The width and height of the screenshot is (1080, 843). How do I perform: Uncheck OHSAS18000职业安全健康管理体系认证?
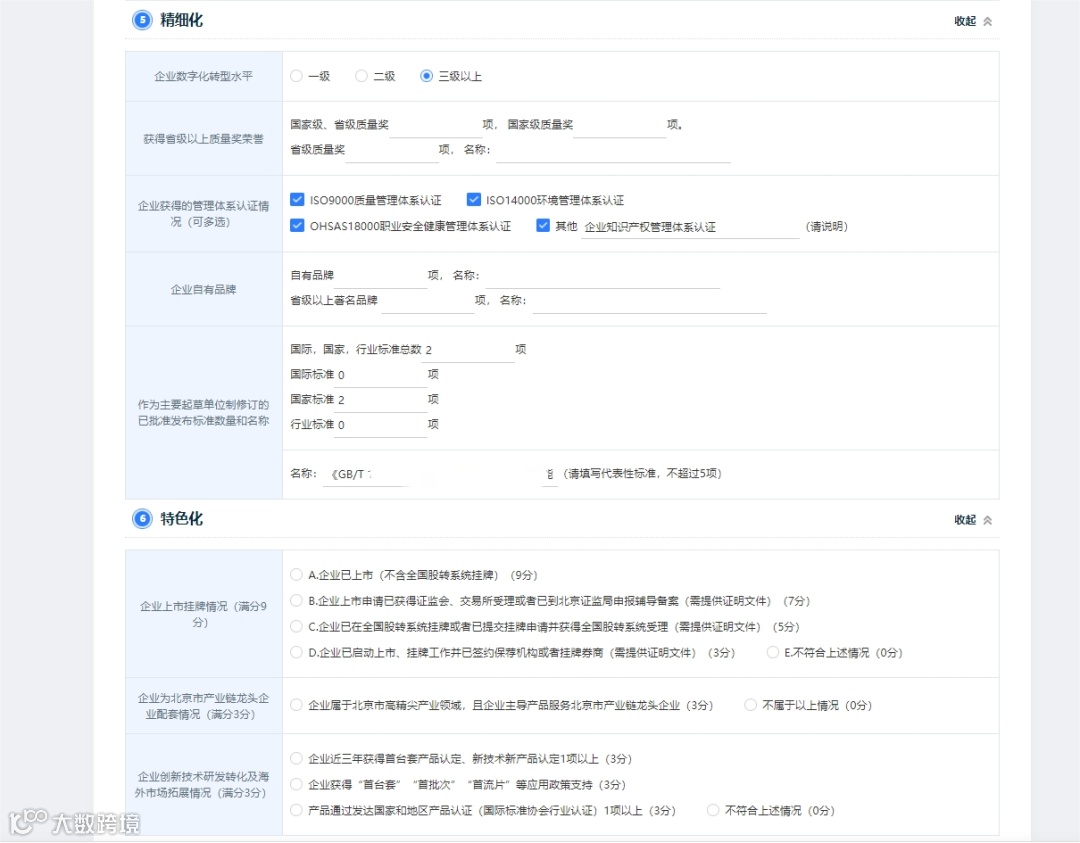point(297,225)
